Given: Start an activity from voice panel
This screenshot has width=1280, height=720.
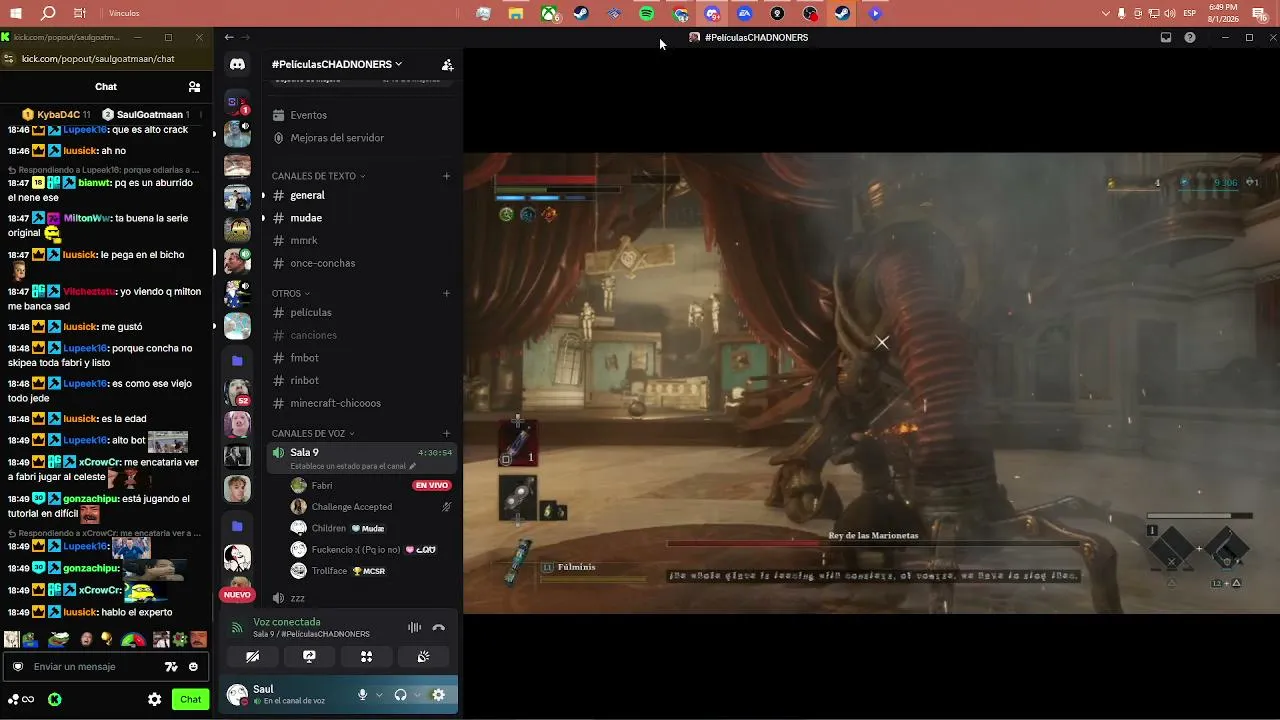Looking at the screenshot, I should [x=366, y=657].
